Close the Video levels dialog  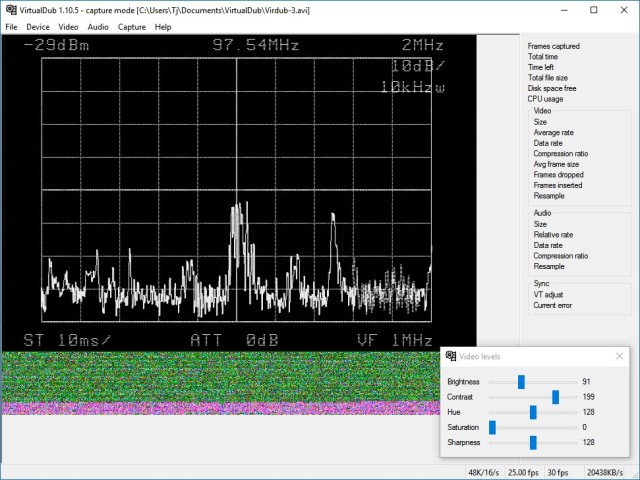619,357
